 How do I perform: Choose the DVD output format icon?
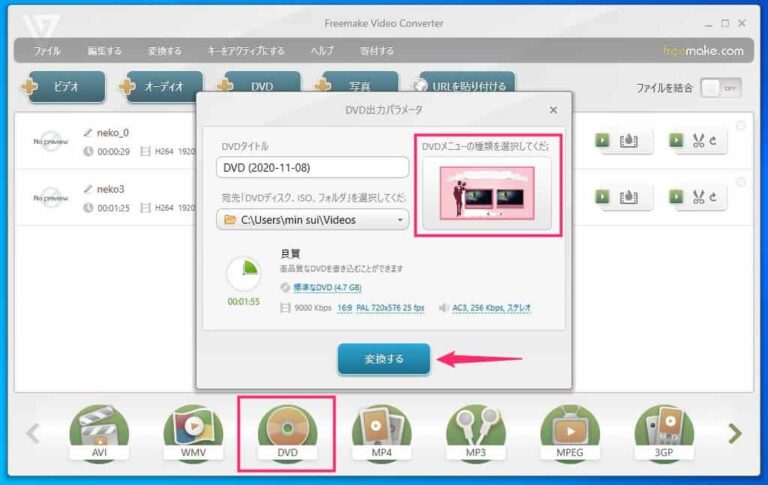pos(287,432)
